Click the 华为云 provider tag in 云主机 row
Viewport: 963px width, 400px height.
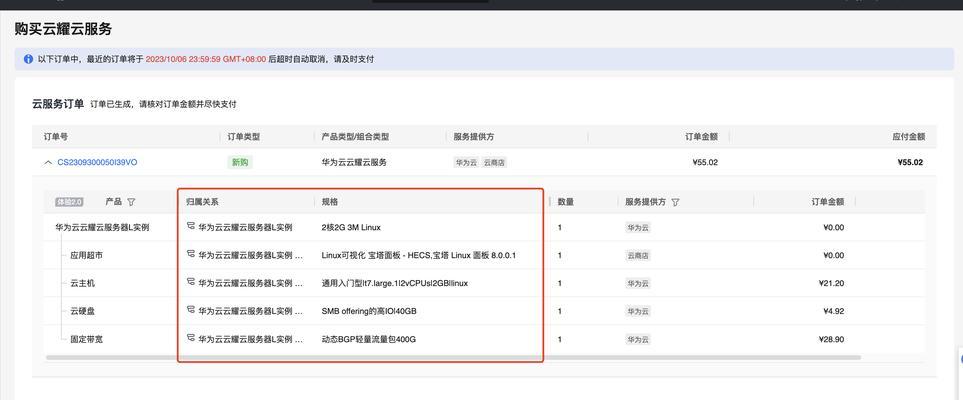coord(638,283)
